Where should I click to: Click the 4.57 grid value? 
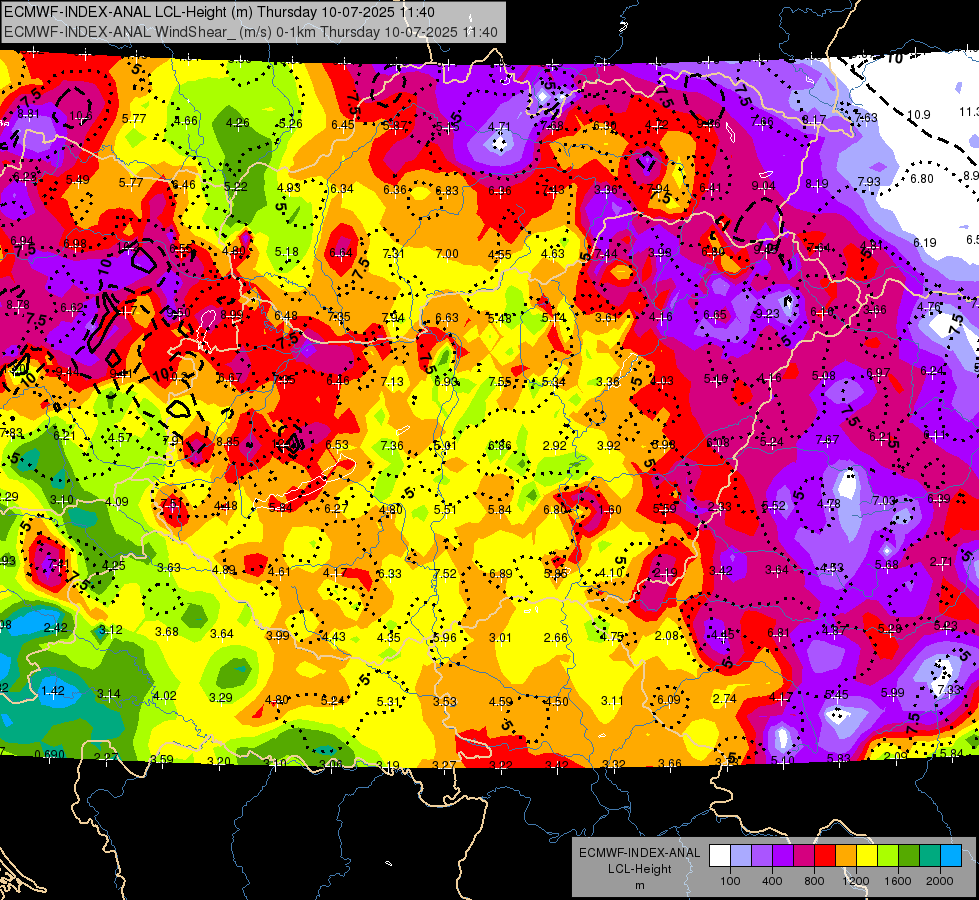(120, 437)
